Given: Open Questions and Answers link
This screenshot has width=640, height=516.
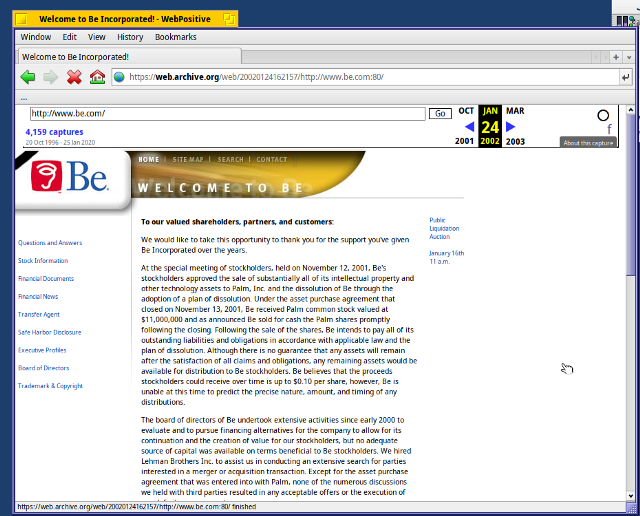Looking at the screenshot, I should coord(50,242).
